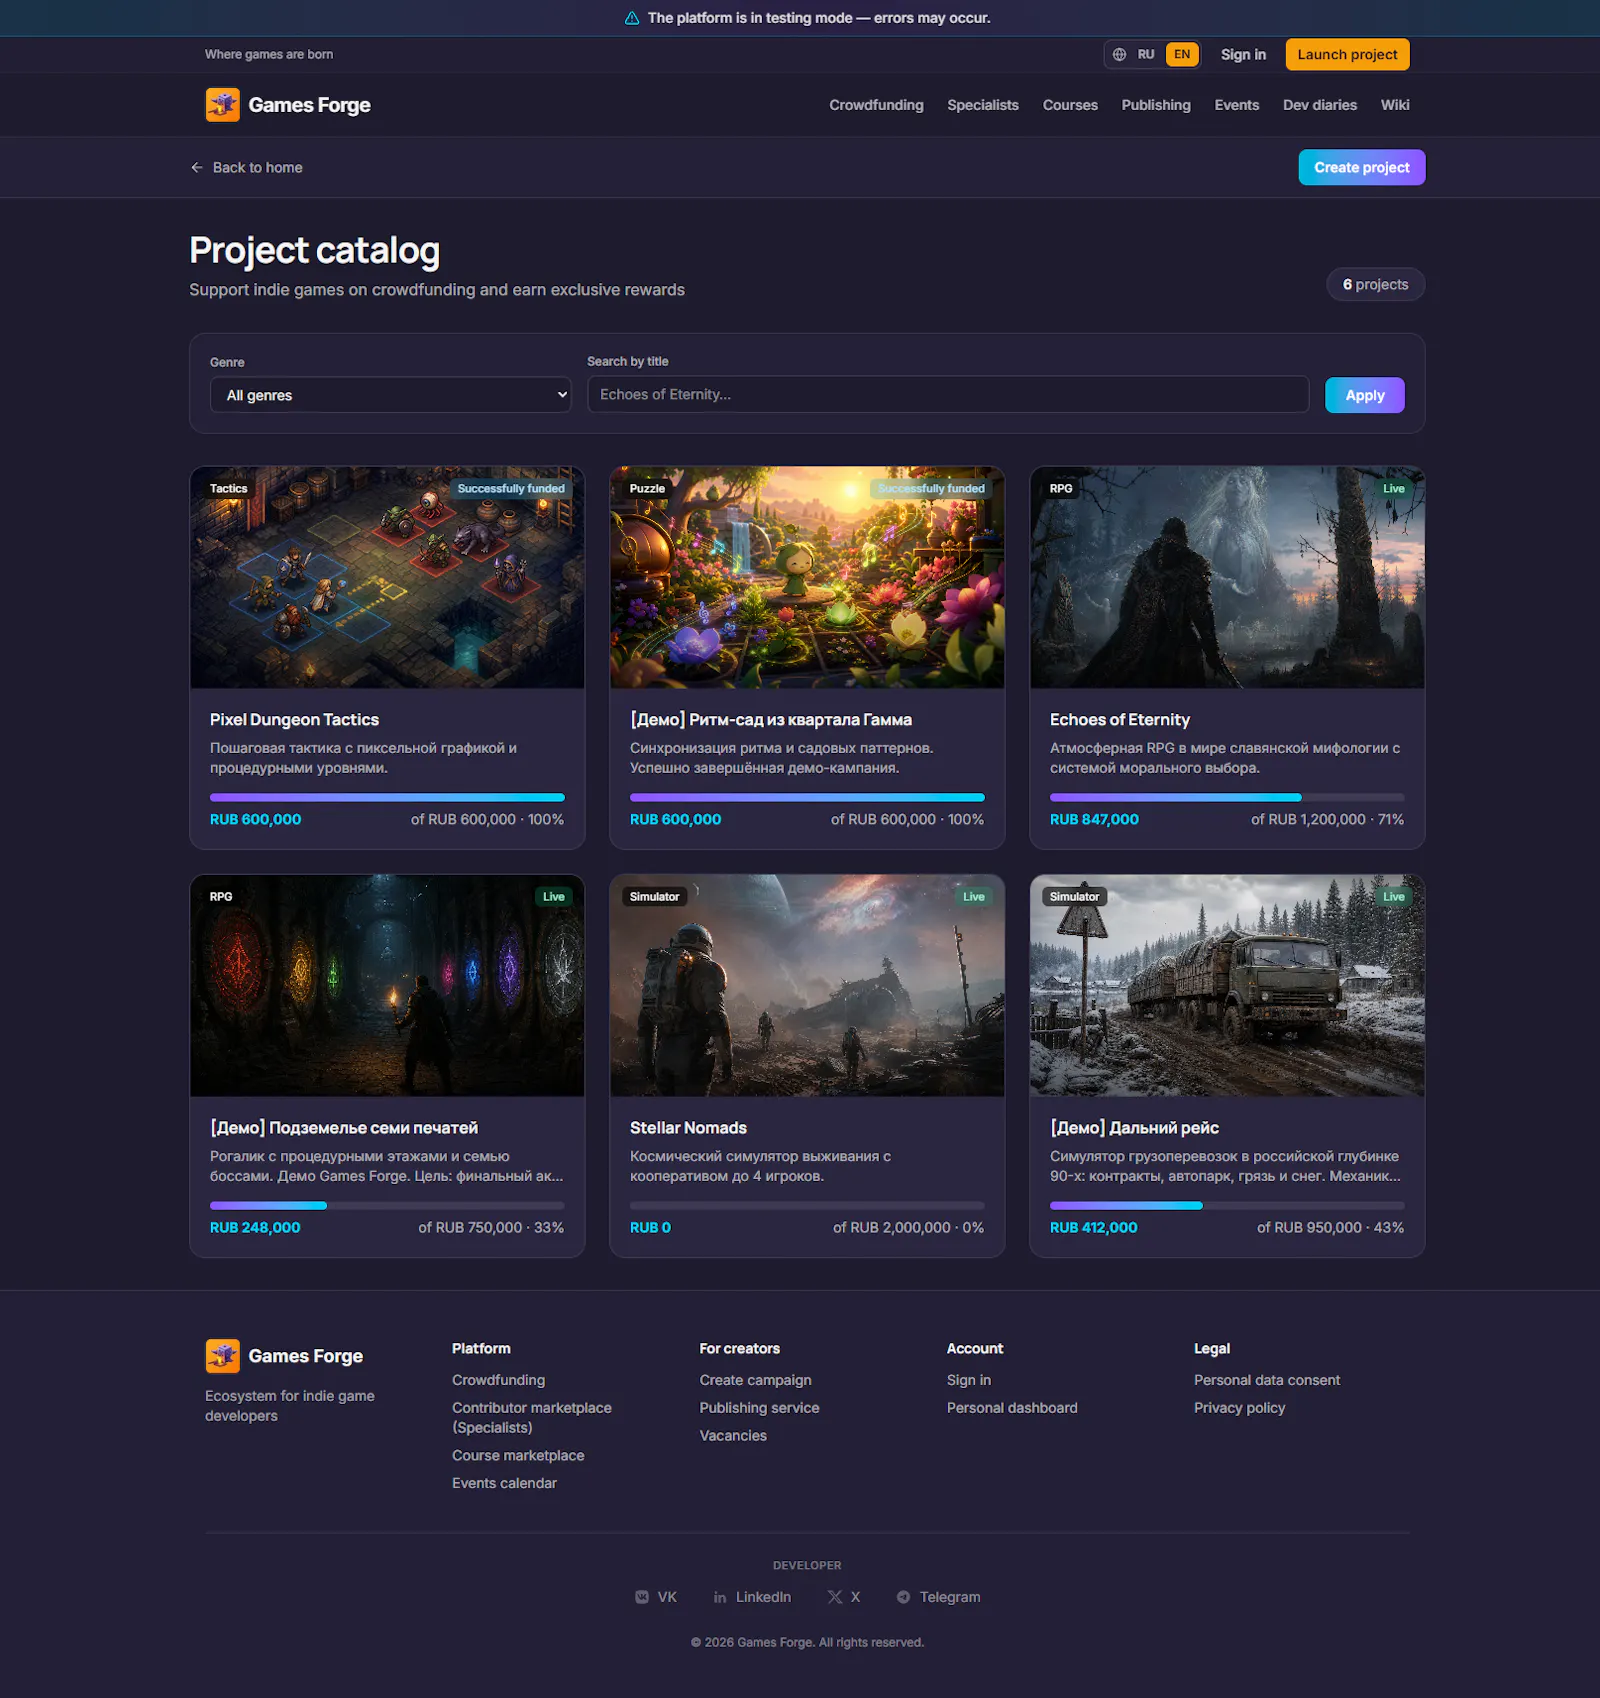The width and height of the screenshot is (1600, 1698).
Task: Open Publishing navigation item
Action: [1156, 105]
